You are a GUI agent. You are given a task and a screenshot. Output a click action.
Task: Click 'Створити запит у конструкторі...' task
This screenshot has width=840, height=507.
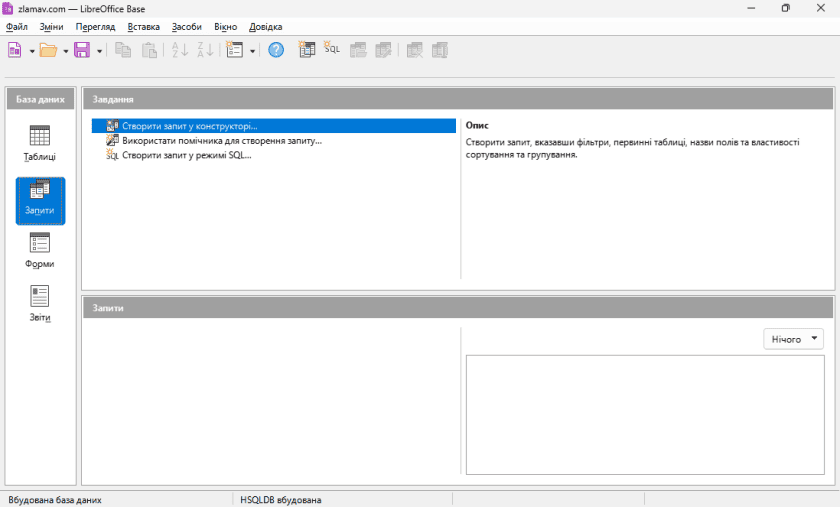pyautogui.click(x=189, y=127)
